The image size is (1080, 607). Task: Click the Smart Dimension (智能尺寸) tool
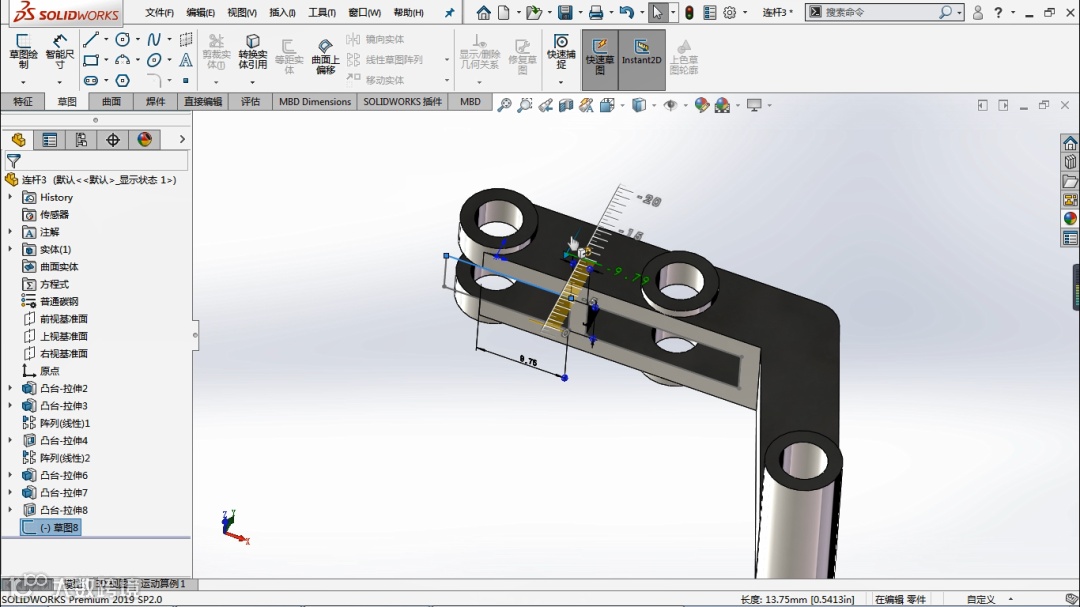click(x=59, y=51)
